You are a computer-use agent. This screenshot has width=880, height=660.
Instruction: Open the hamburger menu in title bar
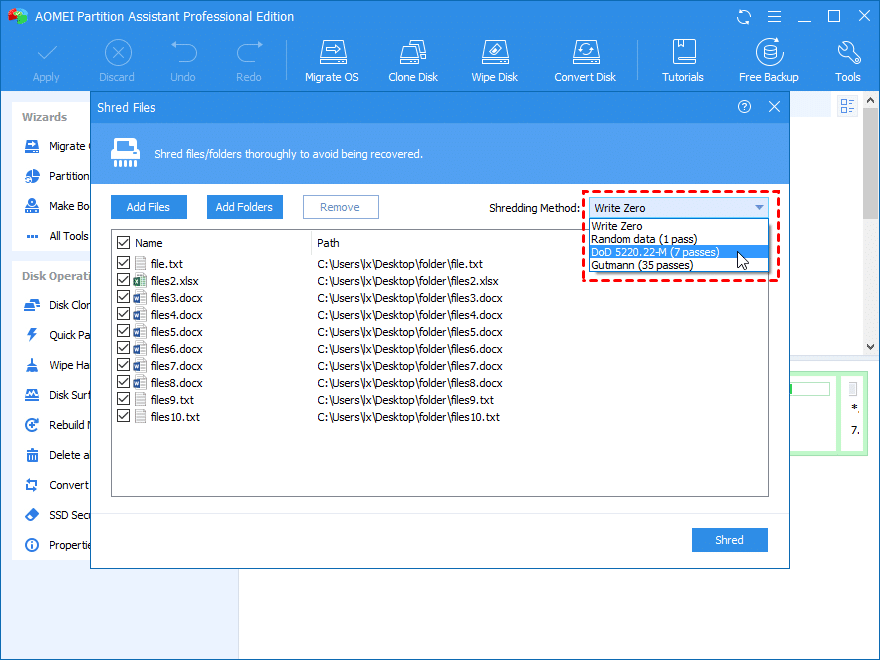coord(774,17)
